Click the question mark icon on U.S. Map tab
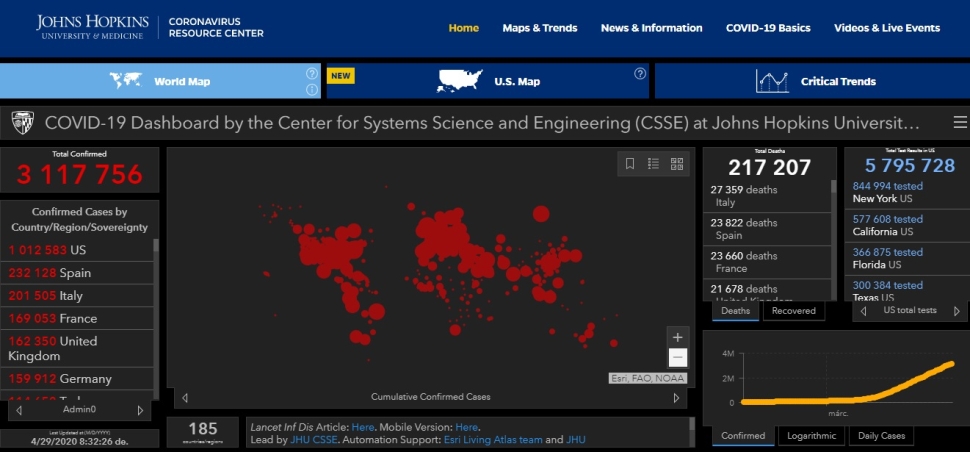The image size is (970, 452). (640, 74)
